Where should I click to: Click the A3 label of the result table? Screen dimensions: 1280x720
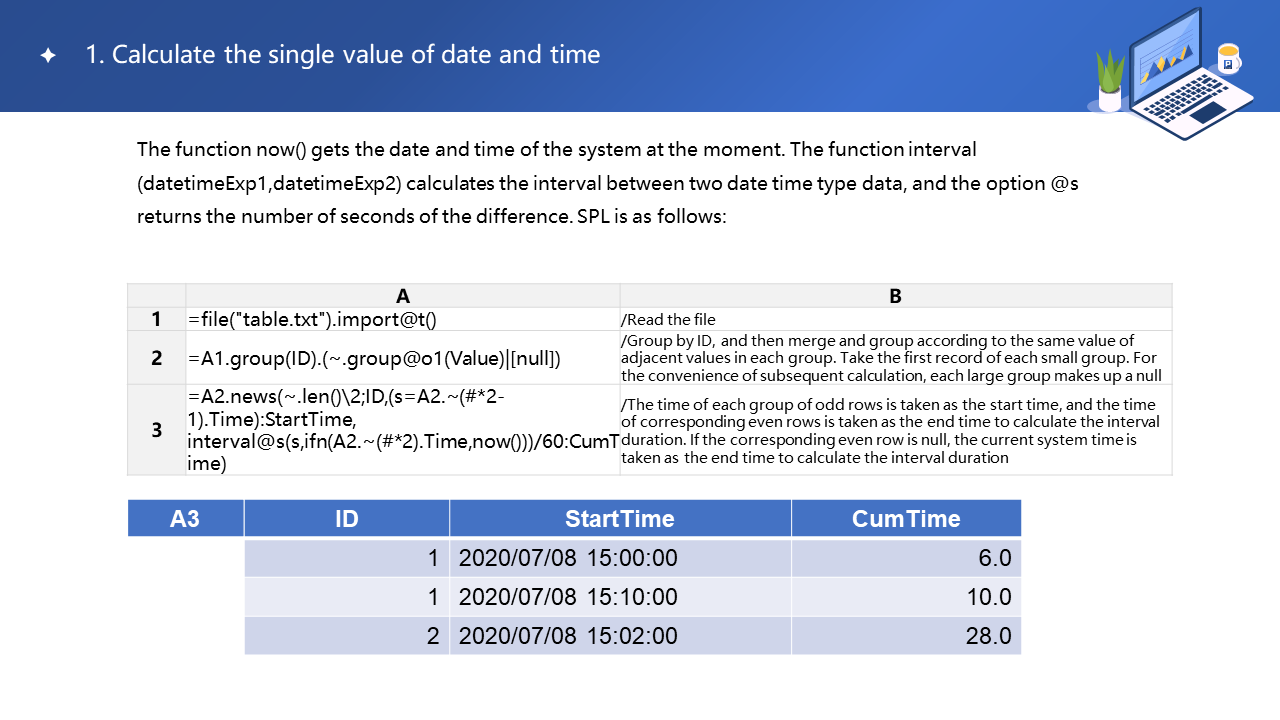pos(186,518)
